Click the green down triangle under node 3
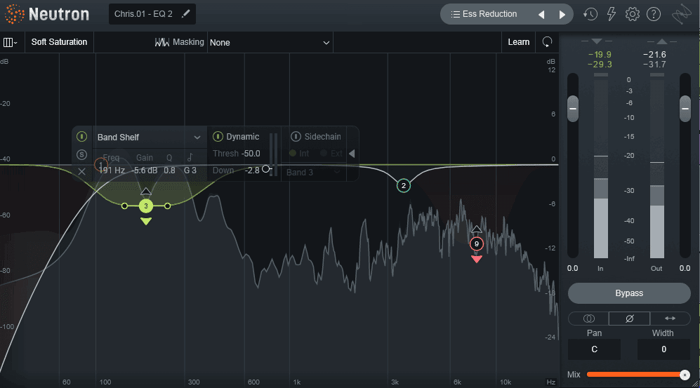Image resolution: width=700 pixels, height=388 pixels. 146,221
